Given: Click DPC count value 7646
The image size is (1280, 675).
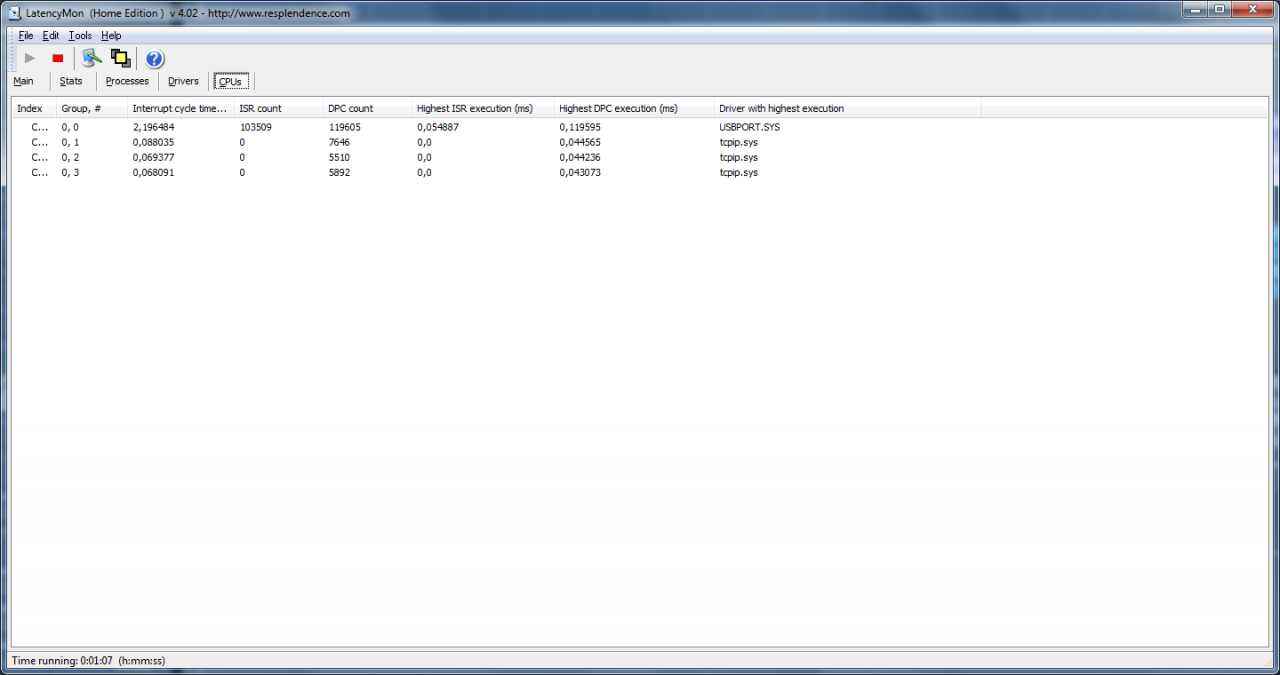Looking at the screenshot, I should tap(339, 142).
